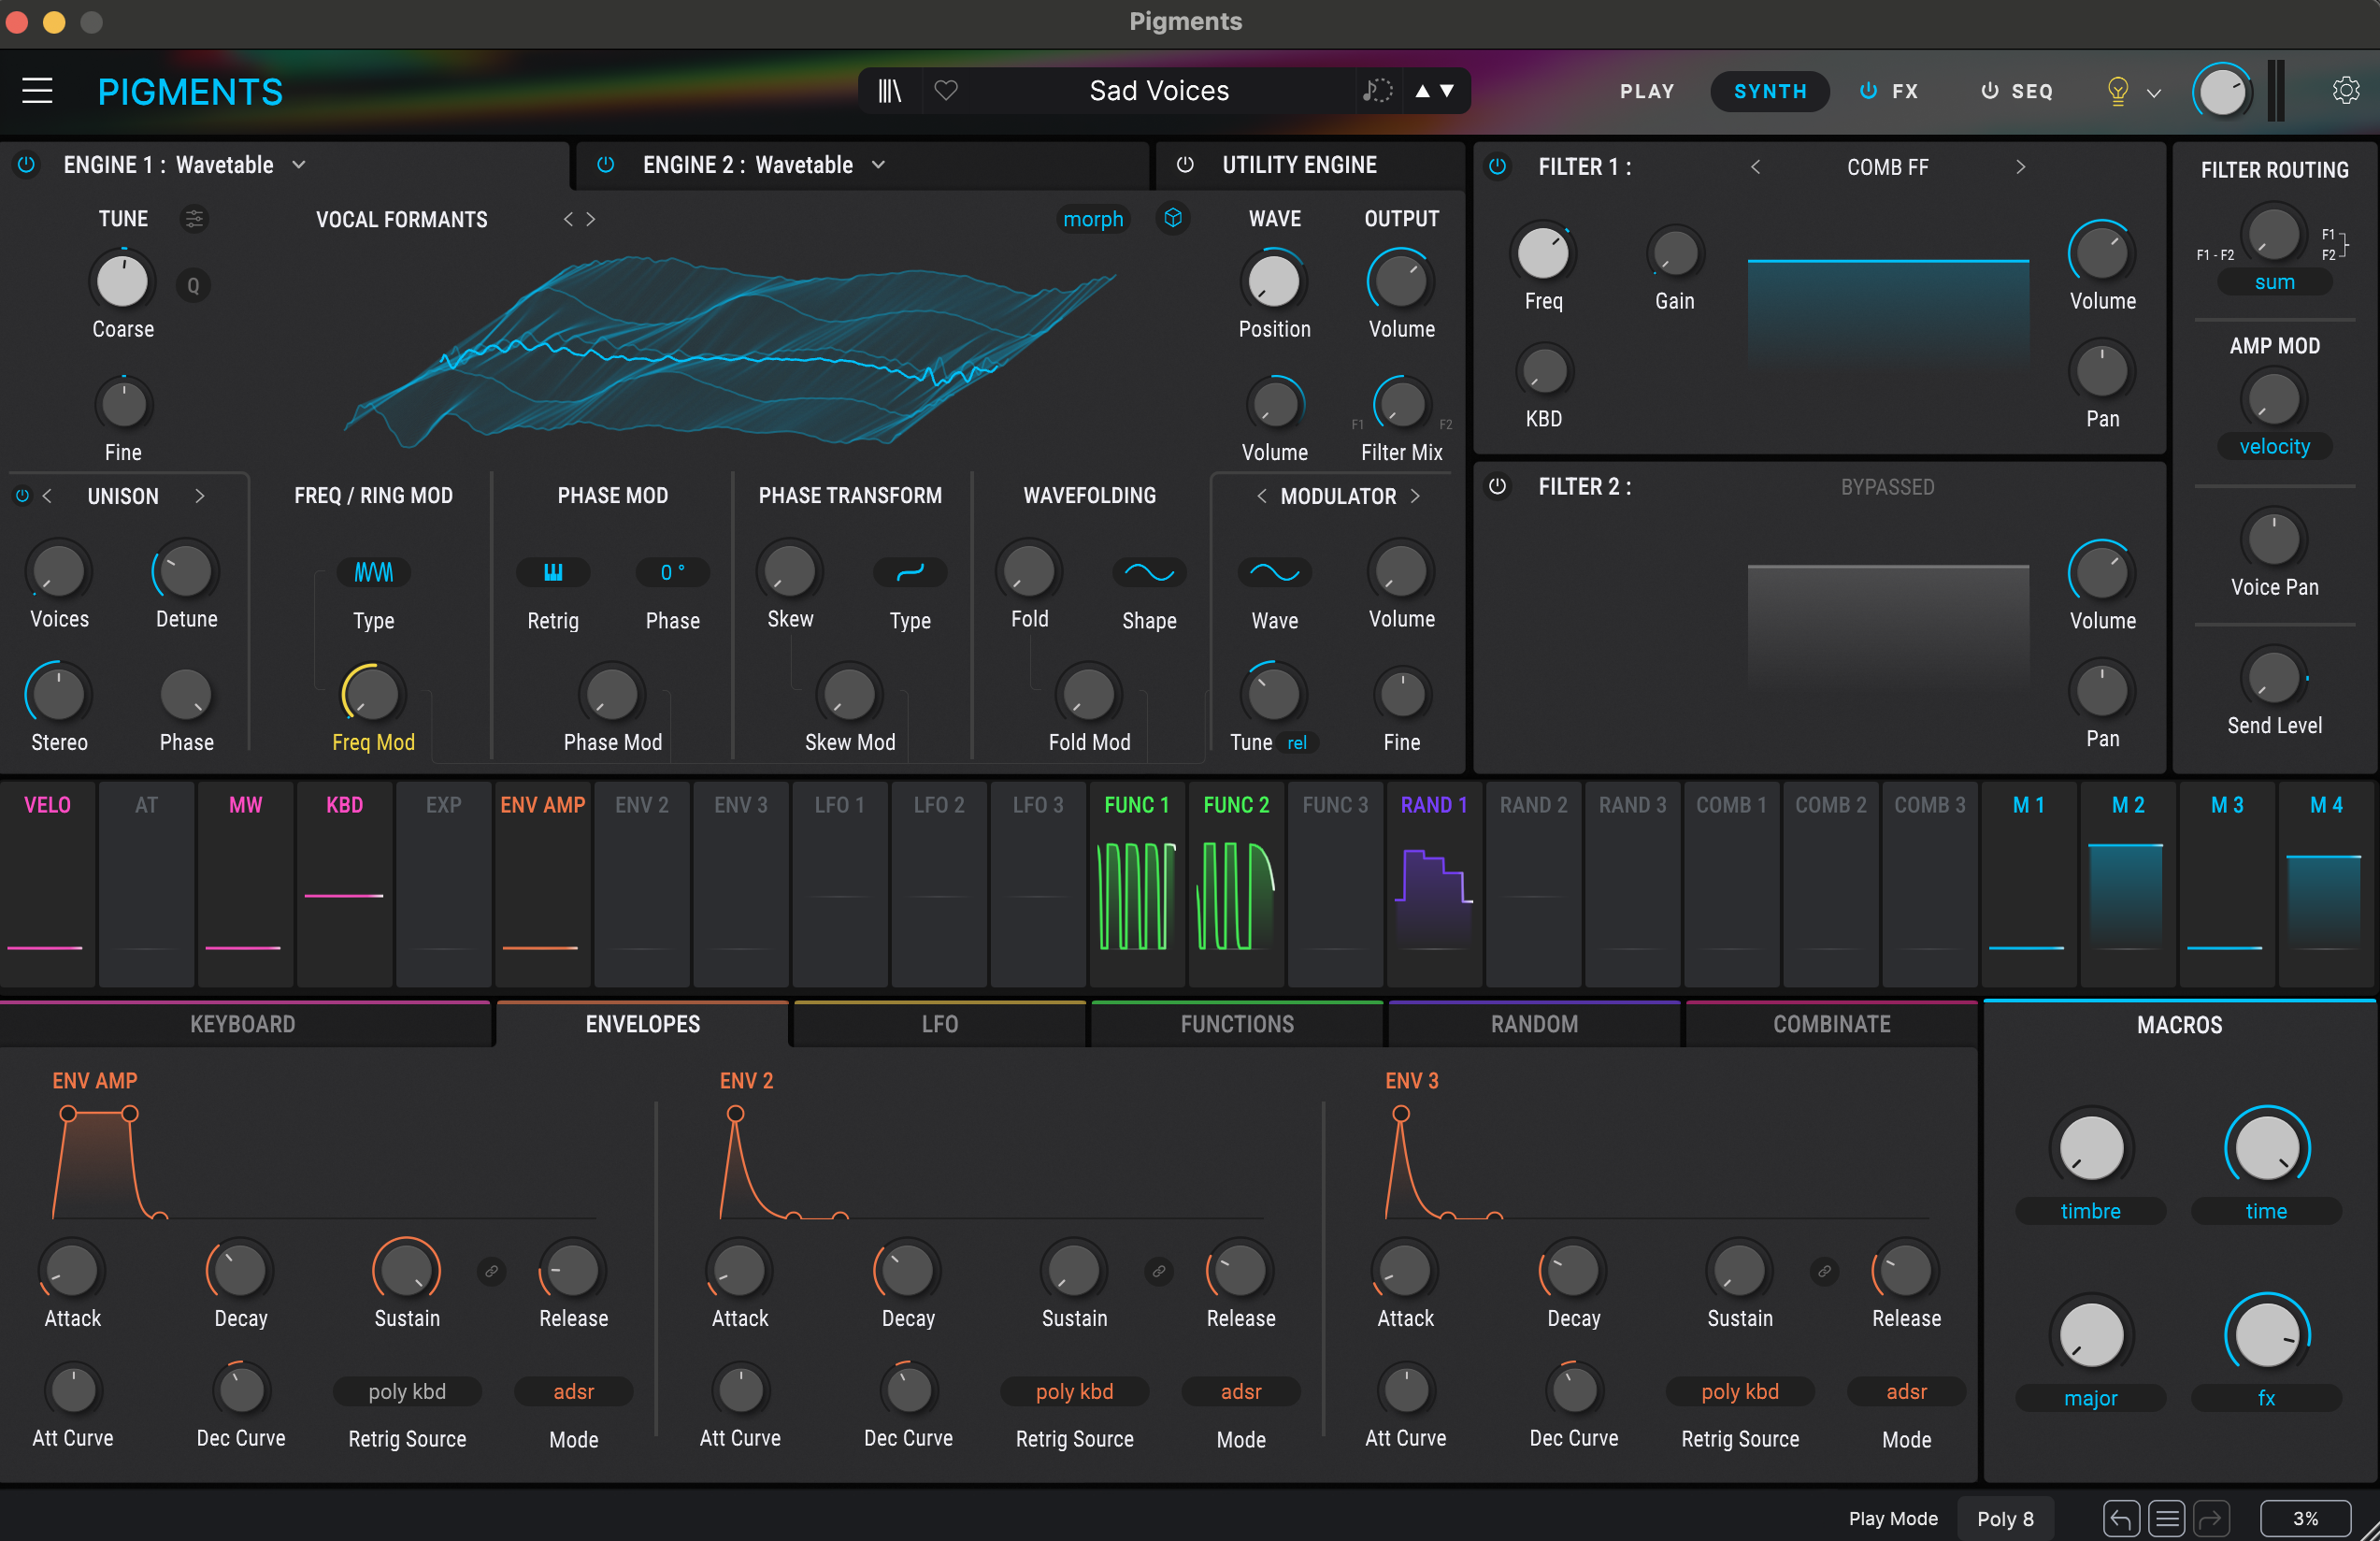Toggle the 3D wavetable view cube icon

pos(1173,218)
